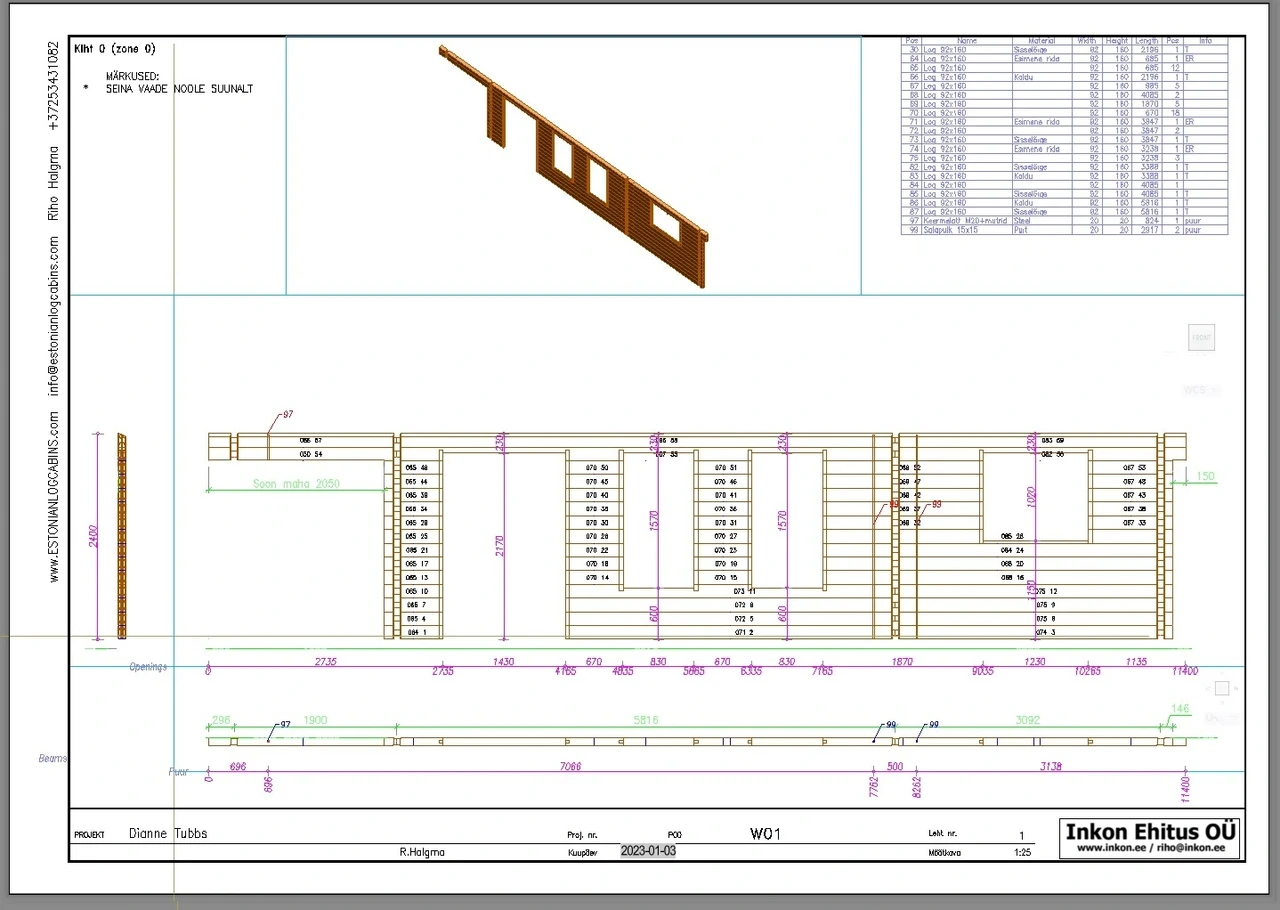Select the Beams row label
The height and width of the screenshot is (910, 1280).
(53, 759)
